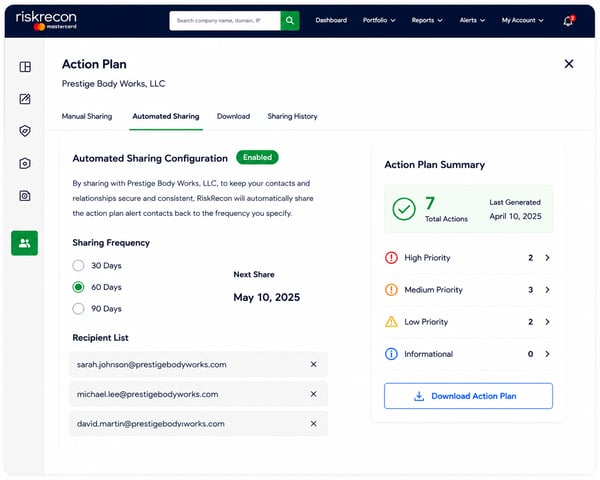Viewport: 600px width, 480px height.
Task: Click the blue Informational info icon
Action: pyautogui.click(x=391, y=354)
